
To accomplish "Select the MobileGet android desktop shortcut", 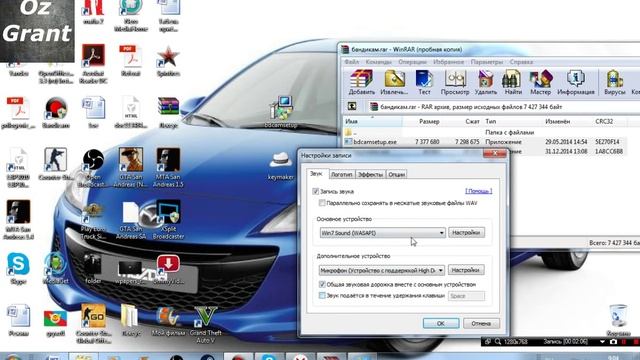I will tap(56, 268).
